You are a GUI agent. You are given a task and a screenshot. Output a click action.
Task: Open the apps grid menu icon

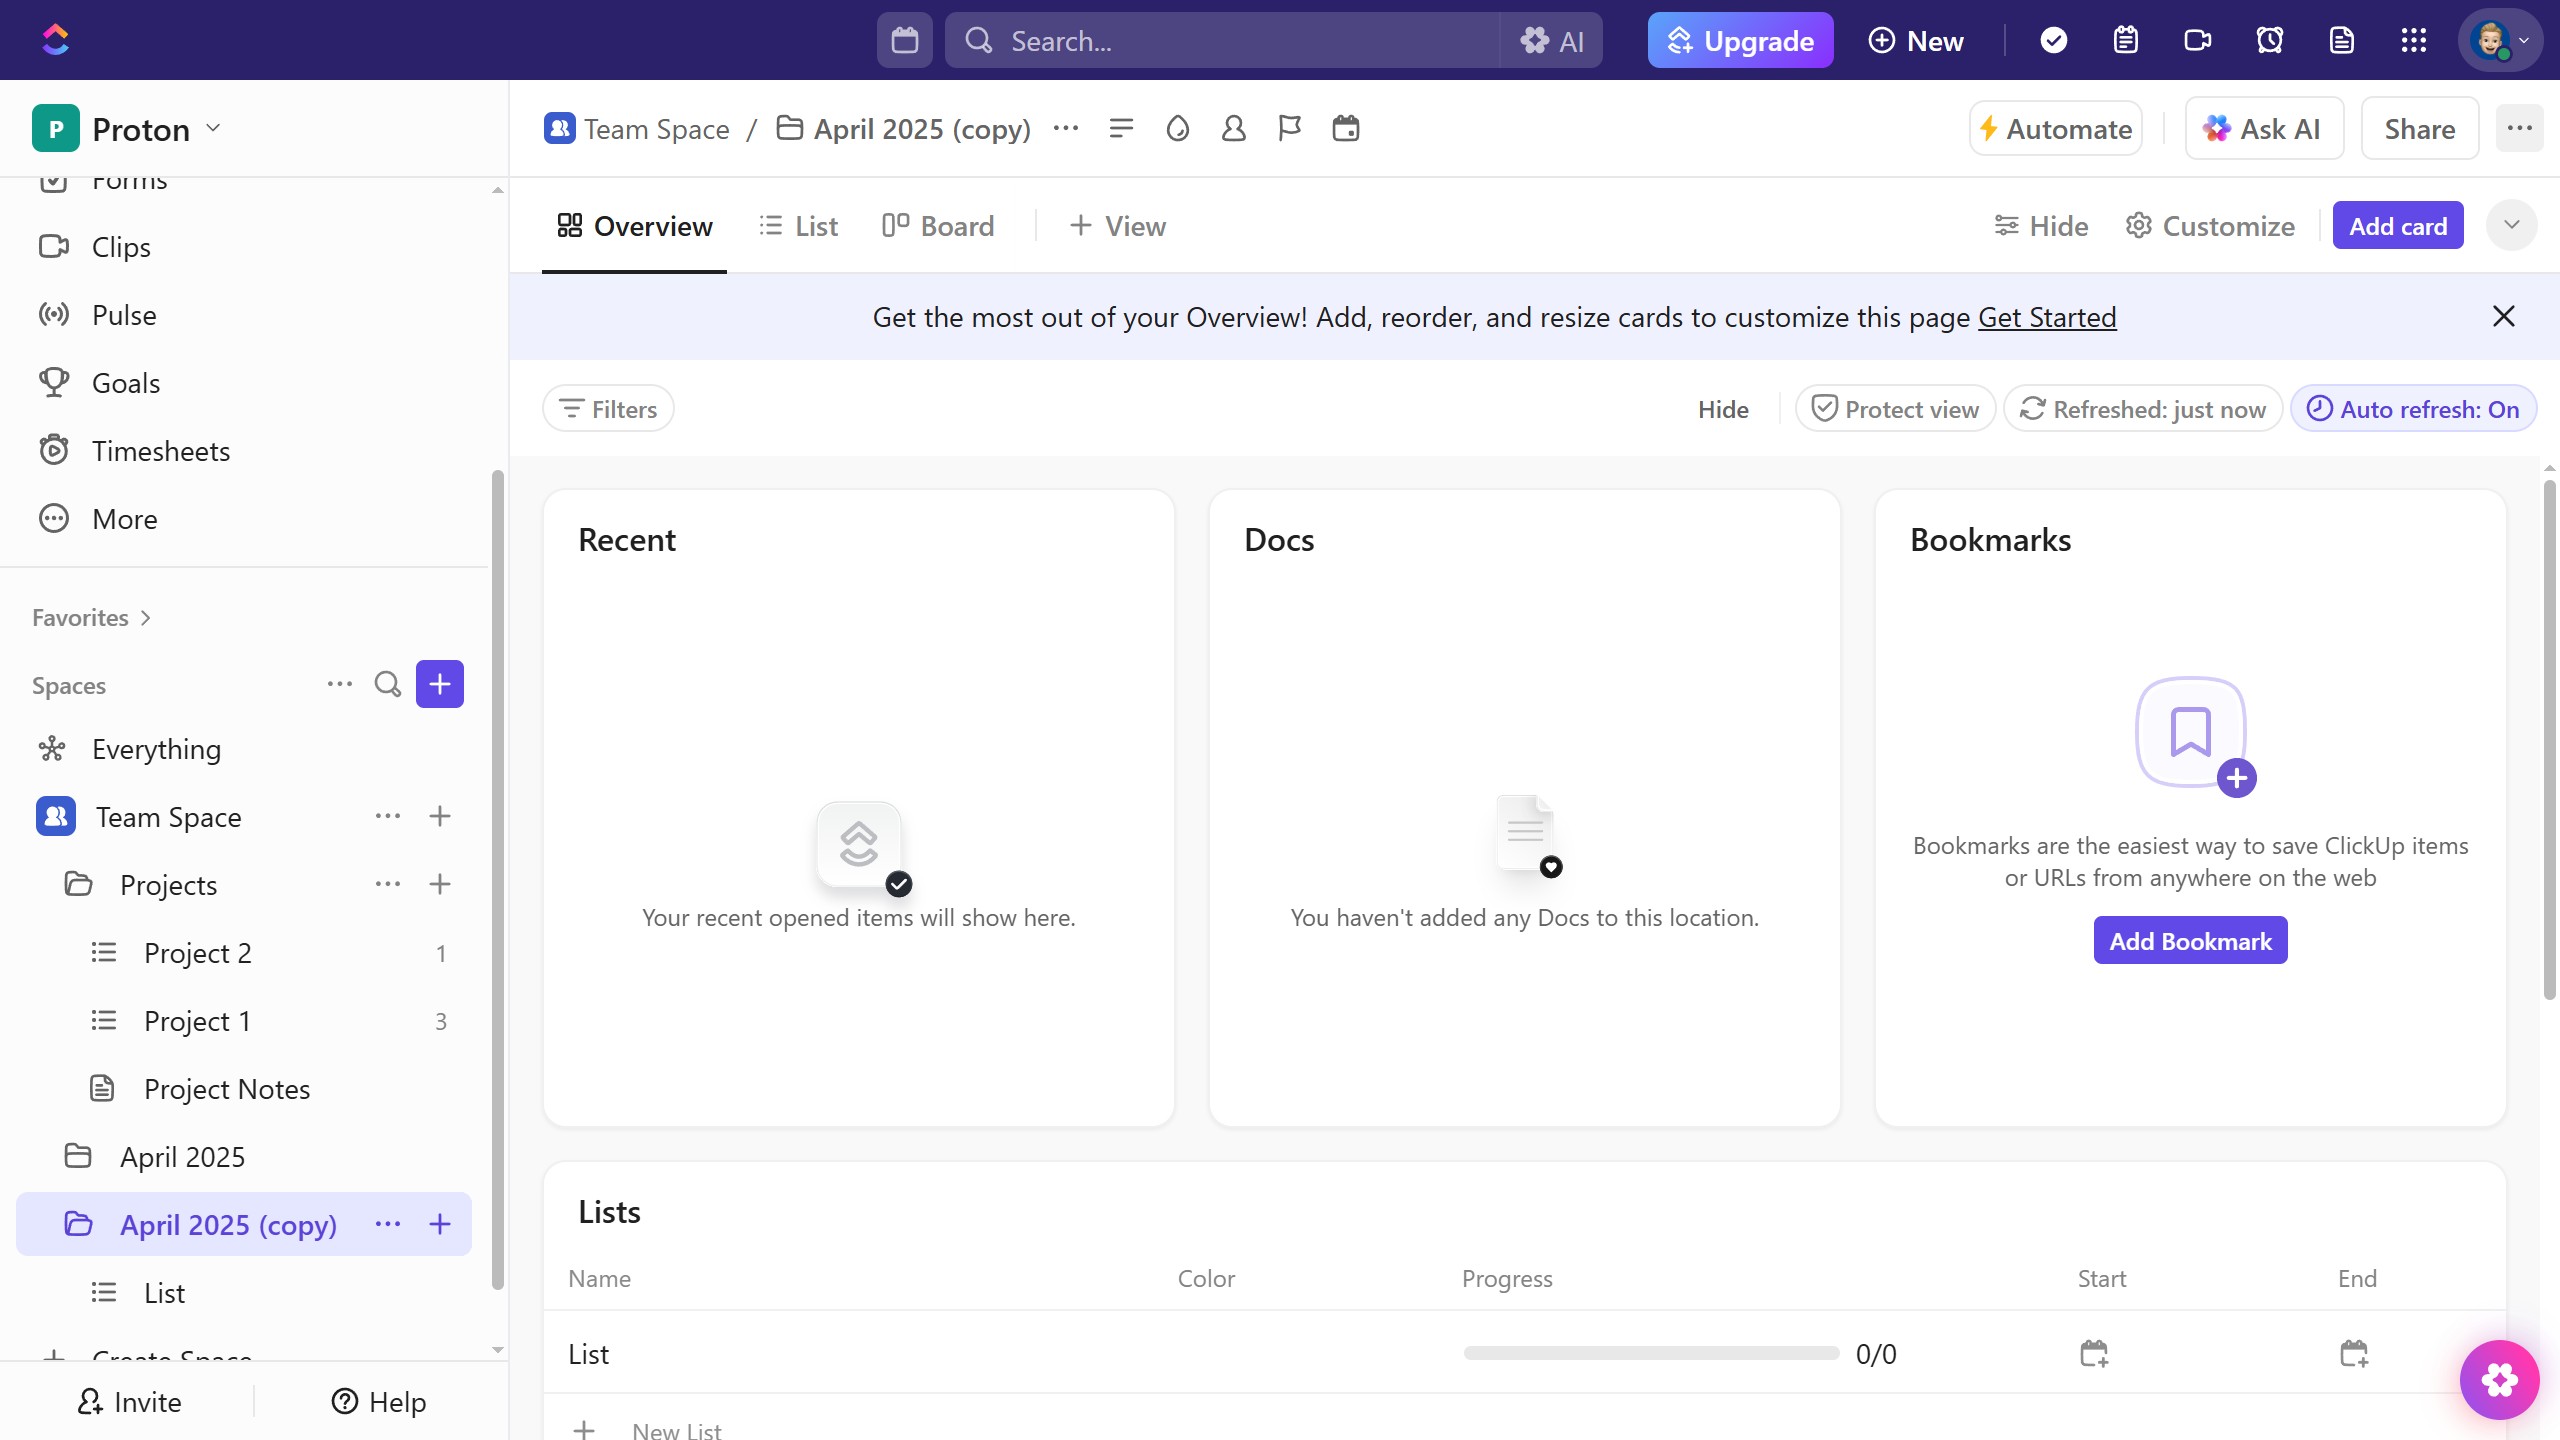pos(2414,40)
